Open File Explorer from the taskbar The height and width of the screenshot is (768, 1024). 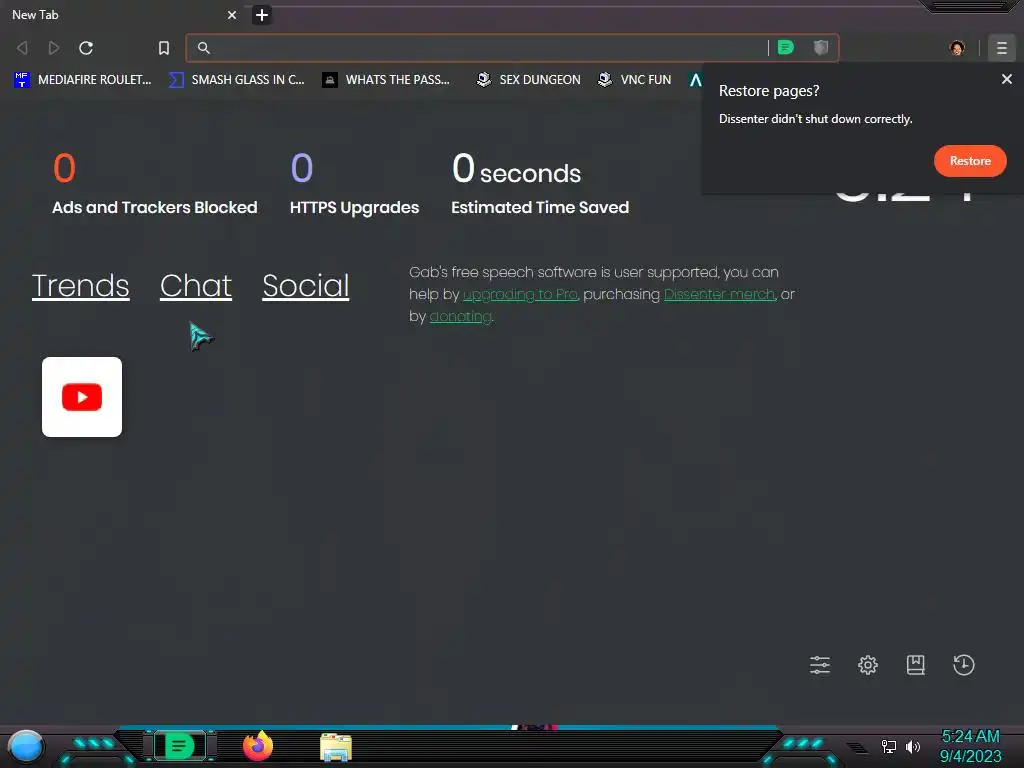click(336, 747)
